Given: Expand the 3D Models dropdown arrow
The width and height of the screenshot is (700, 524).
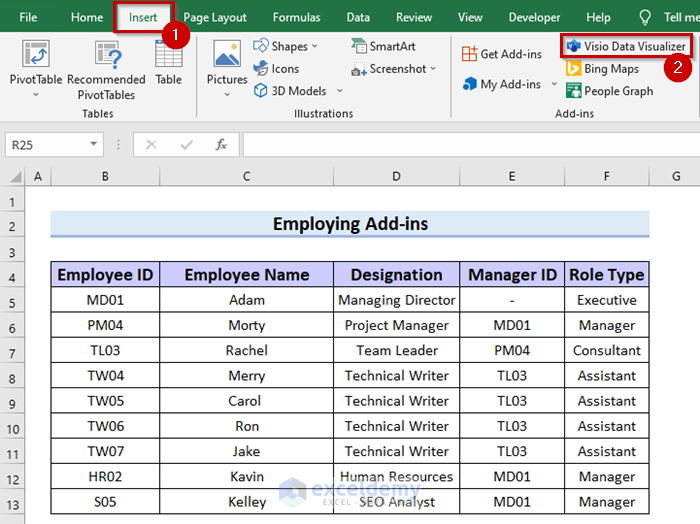Looking at the screenshot, I should point(339,91).
